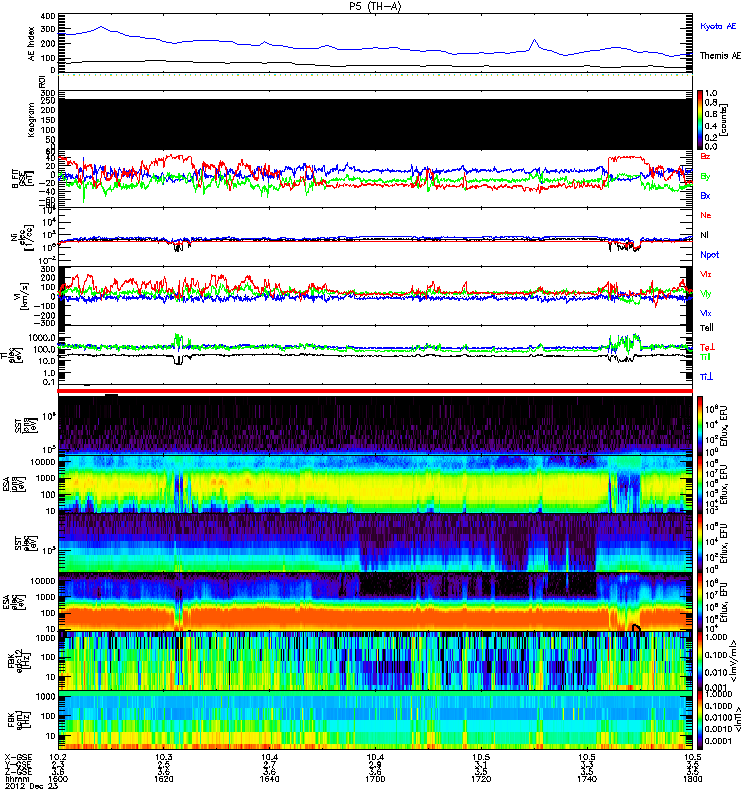Select the blue Kyoto AE legend label

click(x=718, y=26)
